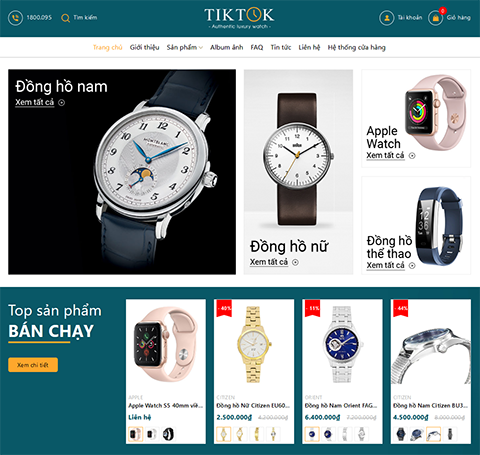This screenshot has width=480, height=455.
Task: Click the Đồng hồ nam Montblanc banner image
Action: pyautogui.click(x=122, y=172)
